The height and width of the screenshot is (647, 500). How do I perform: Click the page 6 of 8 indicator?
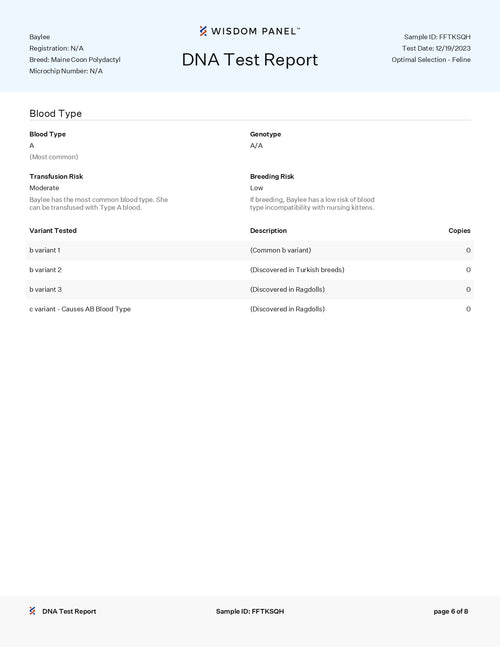coord(450,612)
